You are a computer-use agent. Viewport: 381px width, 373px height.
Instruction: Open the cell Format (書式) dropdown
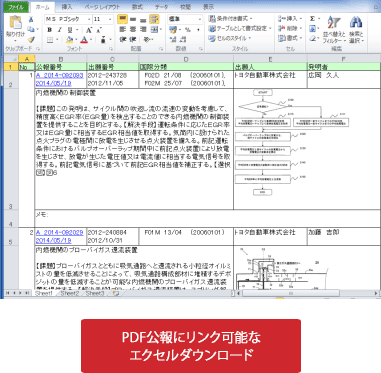(x=290, y=38)
